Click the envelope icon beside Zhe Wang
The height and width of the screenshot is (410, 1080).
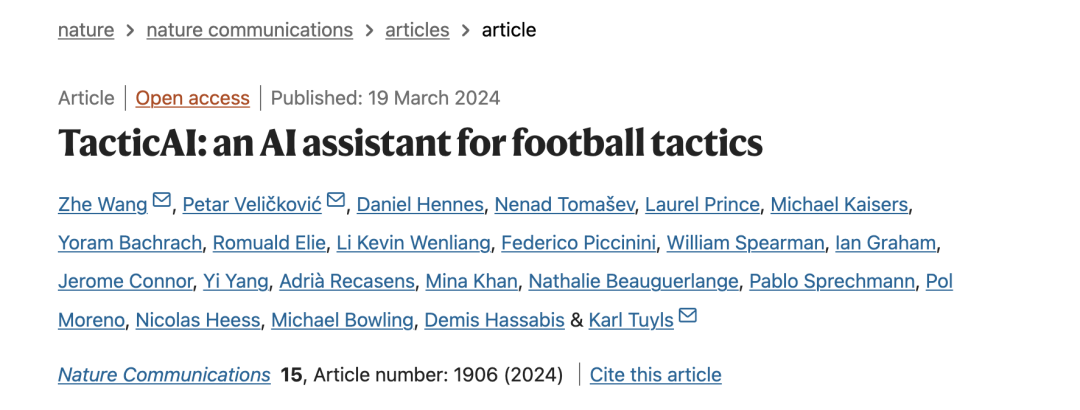point(162,203)
